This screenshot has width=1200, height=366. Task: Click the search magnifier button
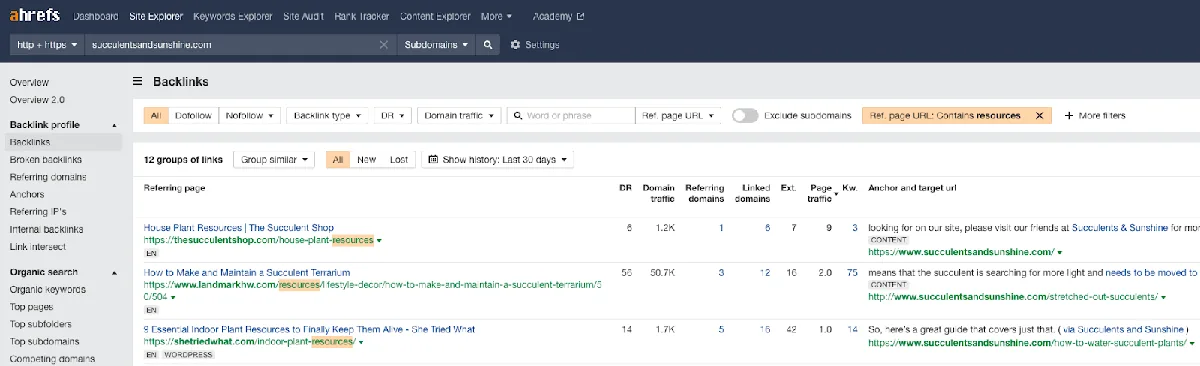tap(487, 45)
